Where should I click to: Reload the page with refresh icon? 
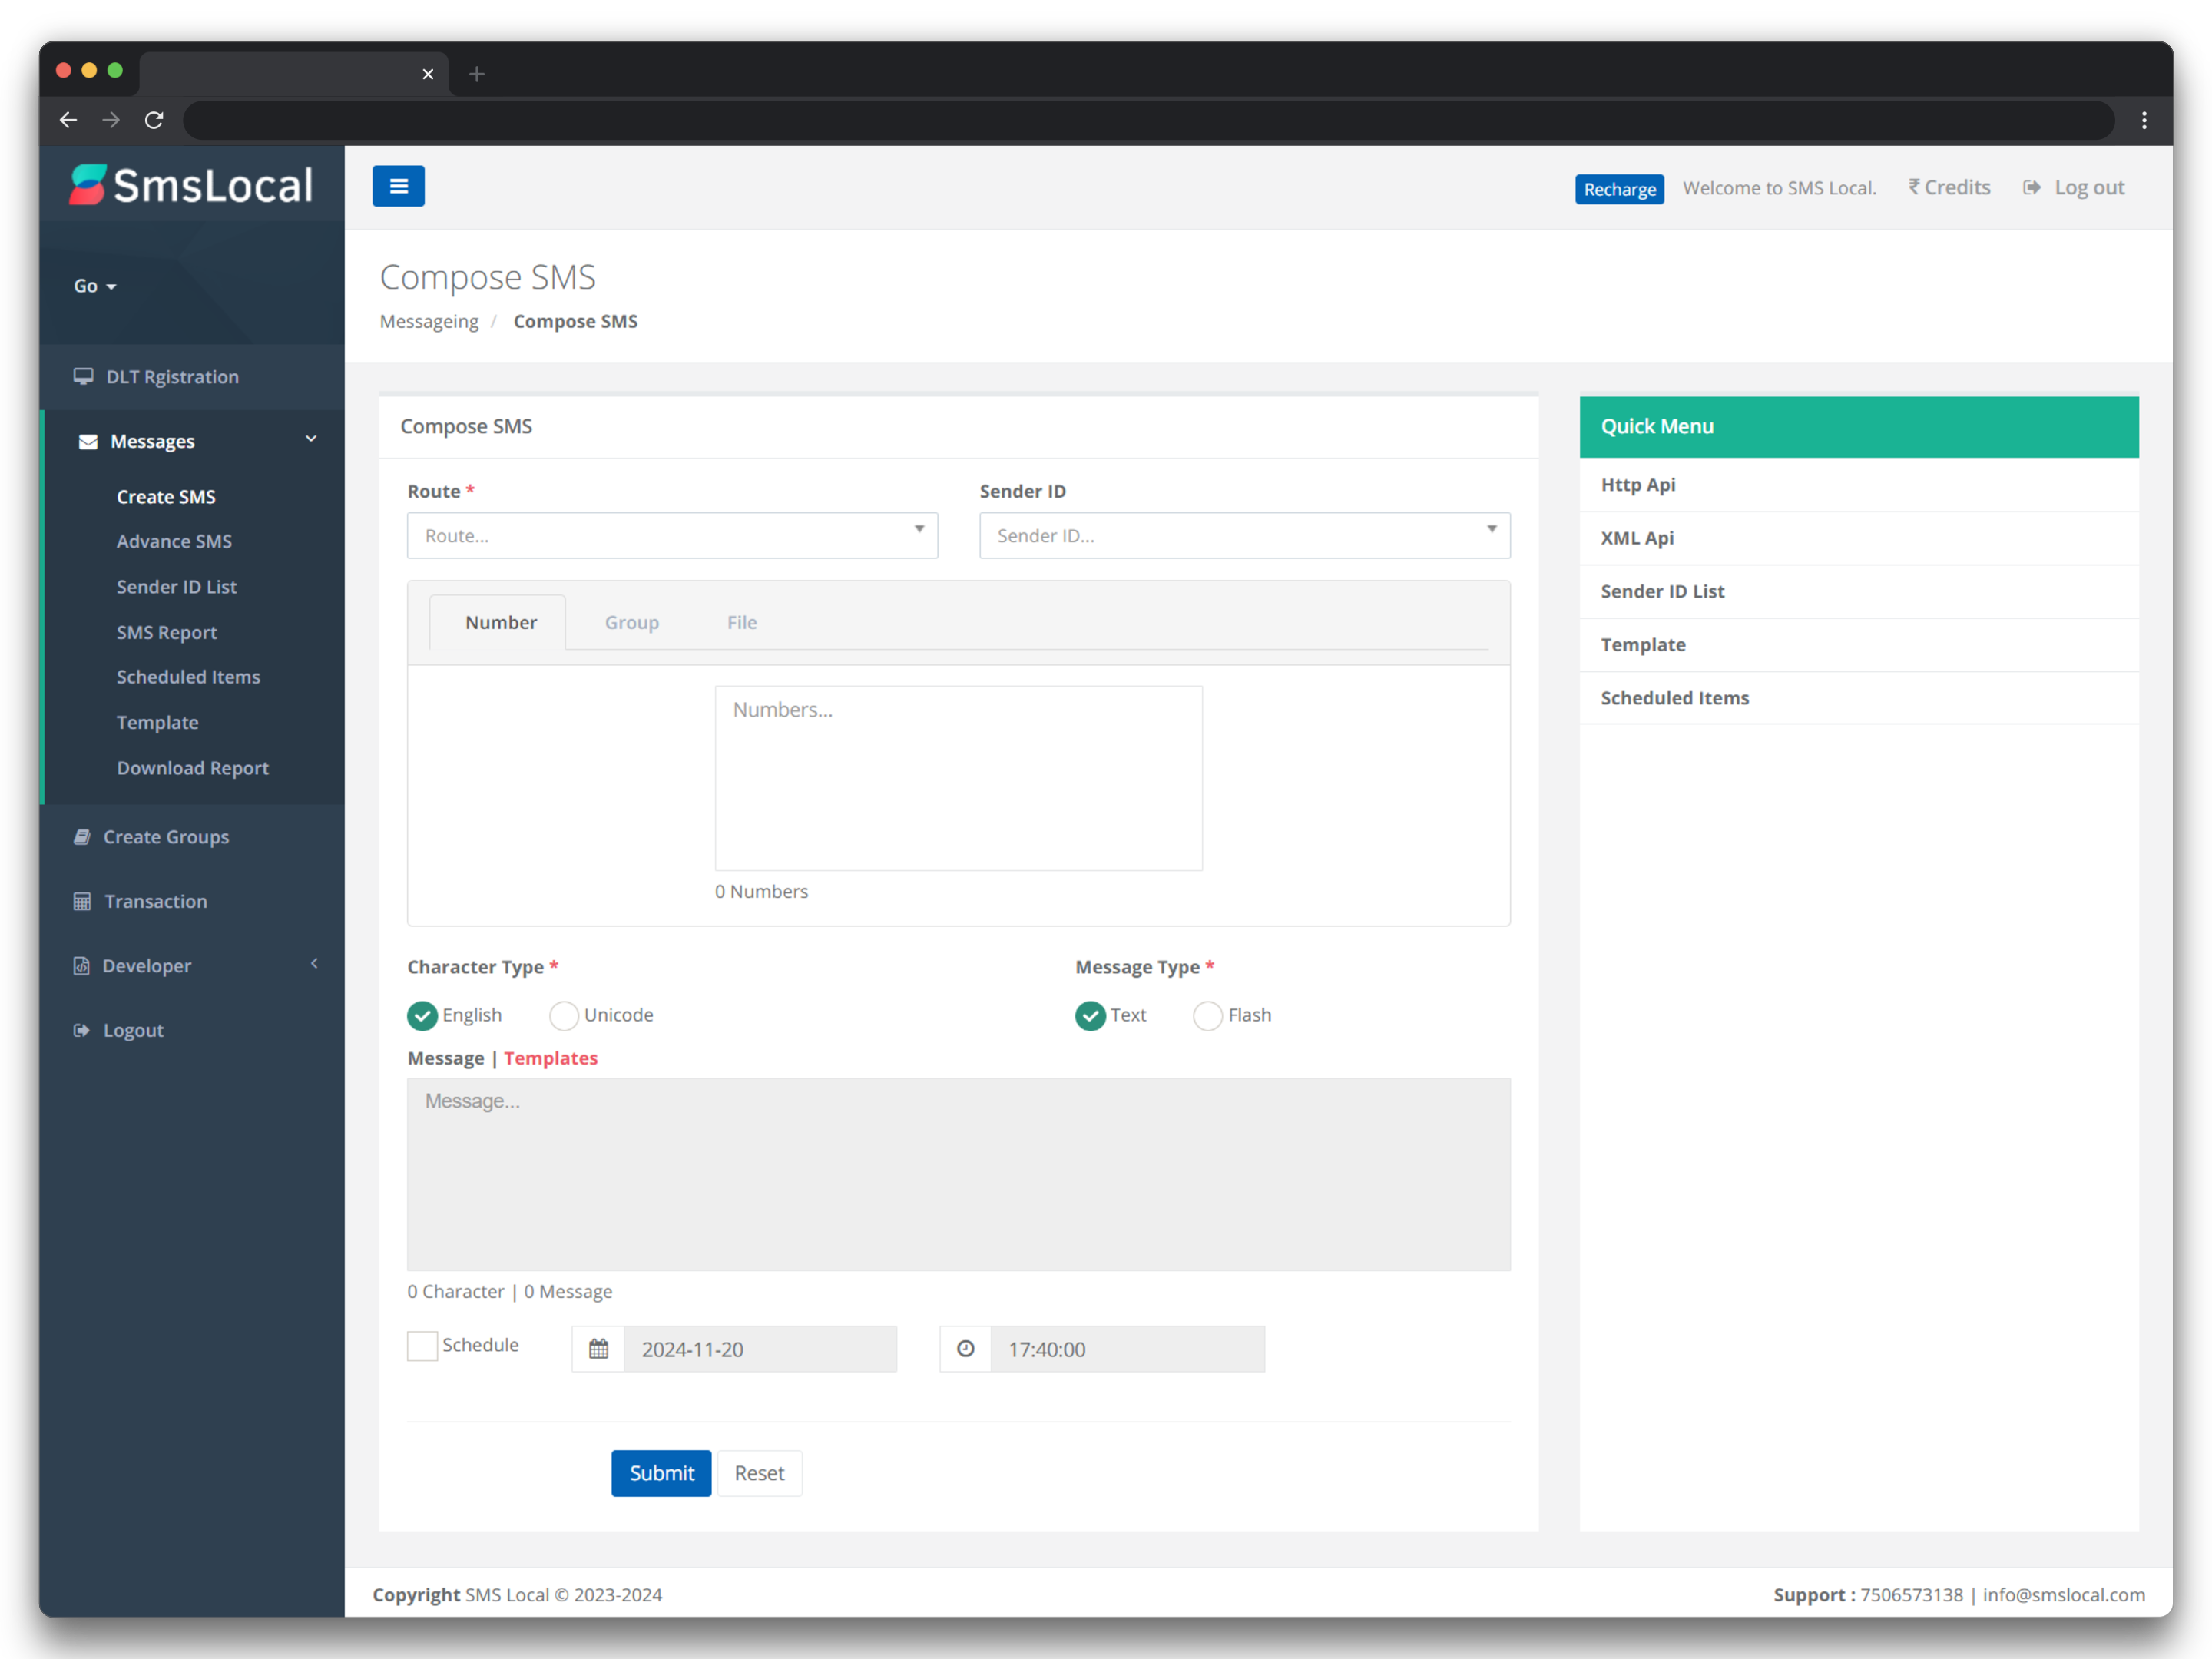pyautogui.click(x=154, y=120)
